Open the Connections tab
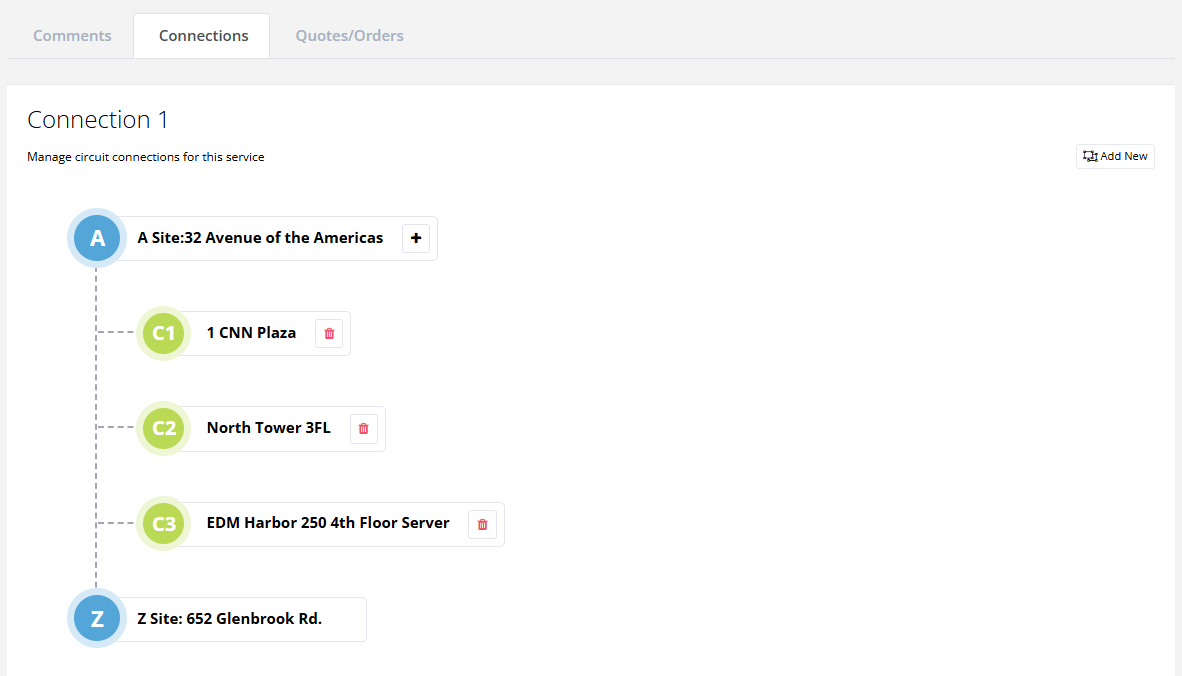Screen dimensions: 1182x676 pyautogui.click(x=201, y=35)
